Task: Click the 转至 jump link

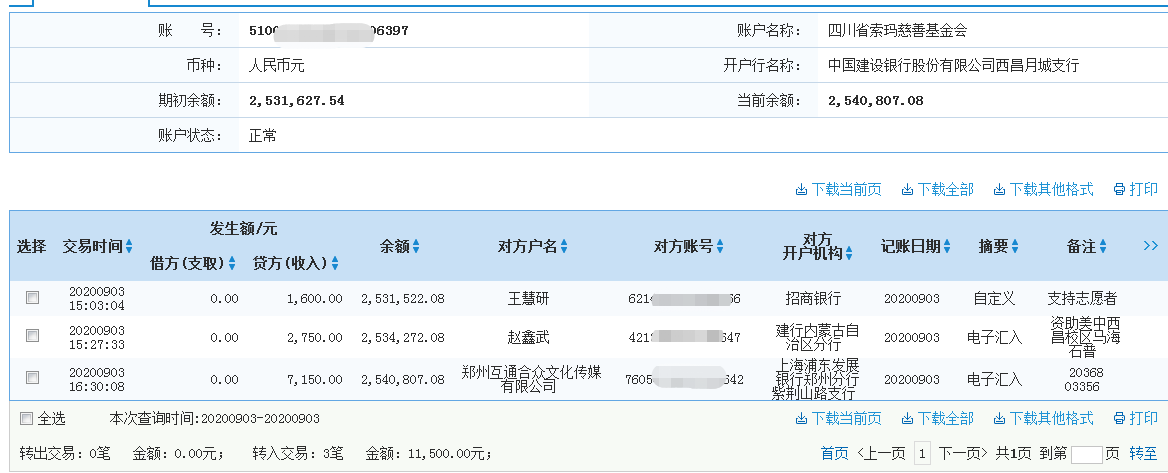Action: tap(1143, 453)
